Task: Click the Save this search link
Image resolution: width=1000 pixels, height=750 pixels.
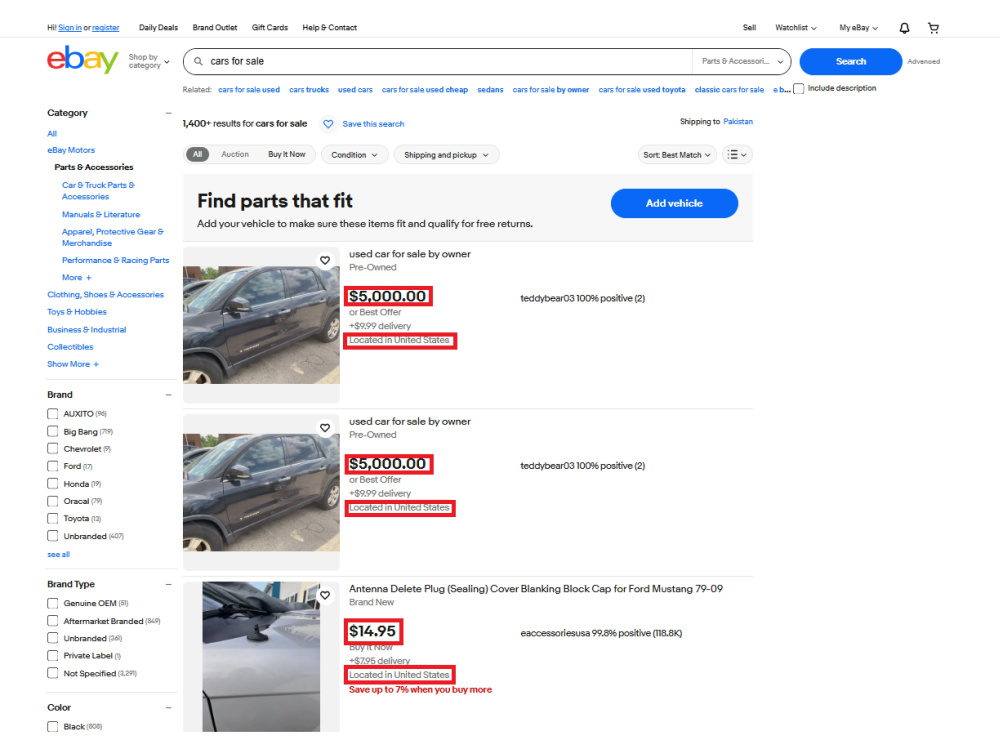Action: (x=373, y=124)
